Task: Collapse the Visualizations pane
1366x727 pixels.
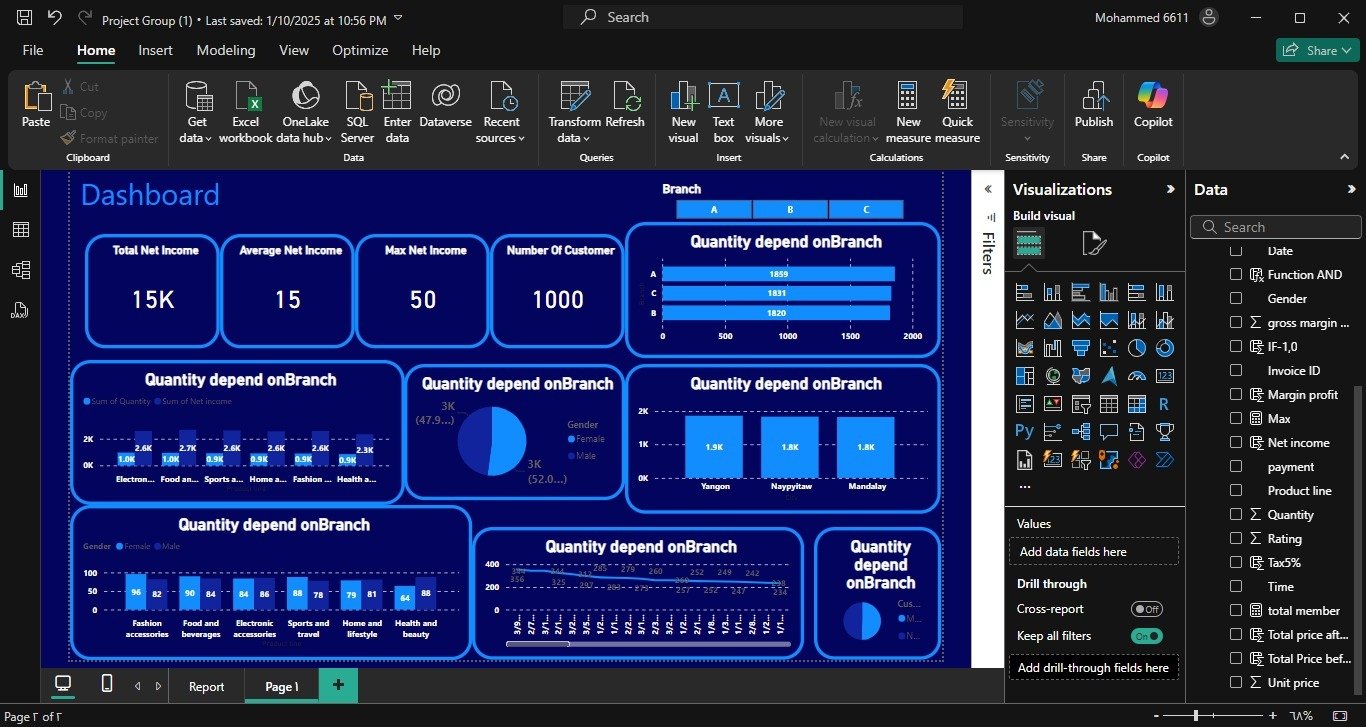Action: (1171, 189)
